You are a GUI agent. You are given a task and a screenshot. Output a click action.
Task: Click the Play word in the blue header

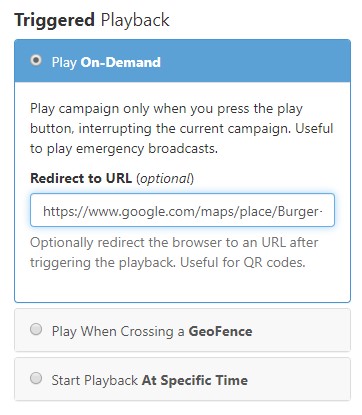(x=64, y=63)
